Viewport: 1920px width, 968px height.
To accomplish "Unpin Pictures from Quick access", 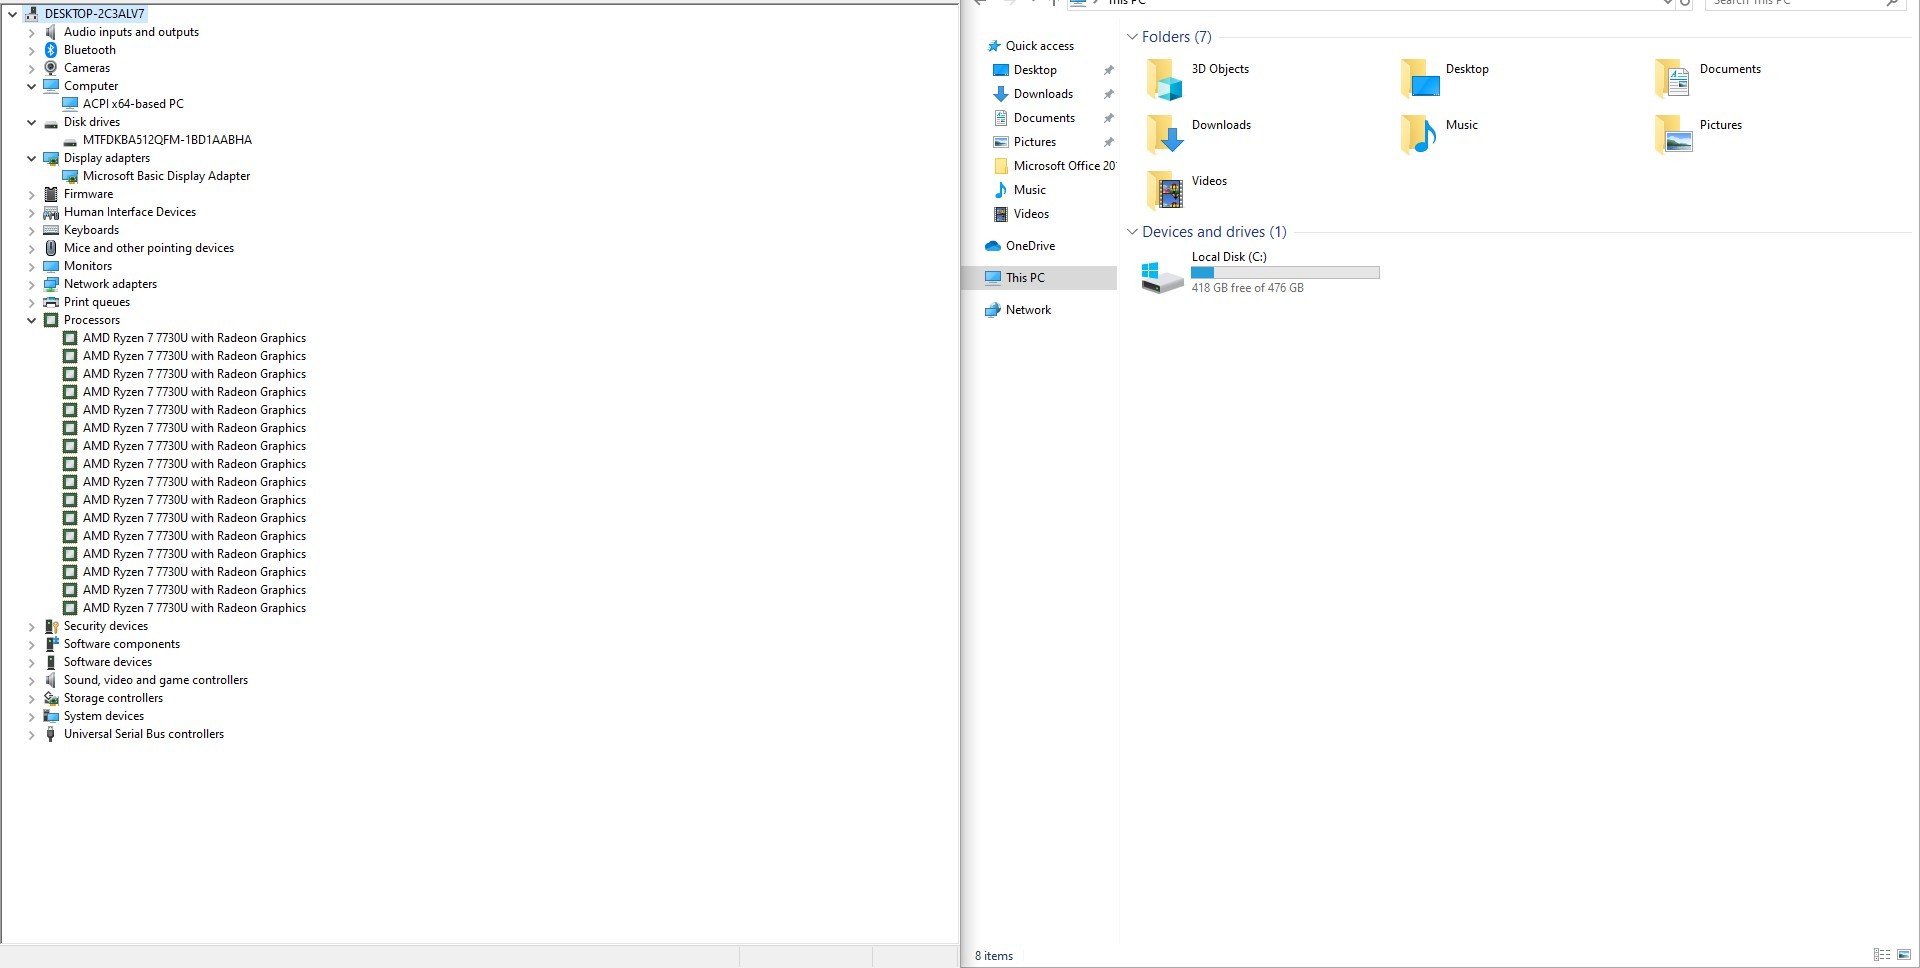I will 1109,142.
